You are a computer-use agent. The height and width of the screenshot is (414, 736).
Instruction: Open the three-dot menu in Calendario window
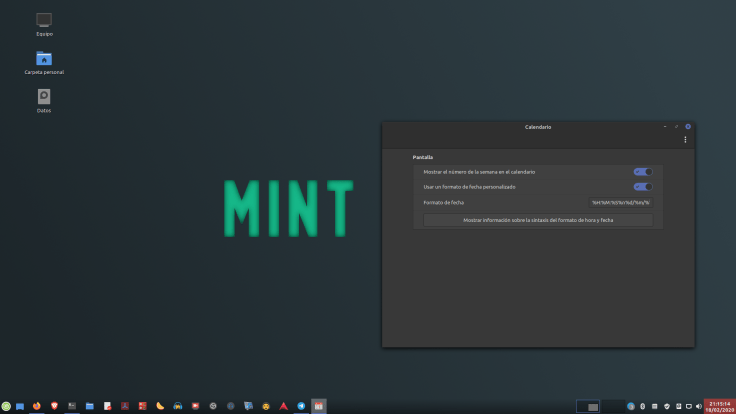(x=685, y=140)
